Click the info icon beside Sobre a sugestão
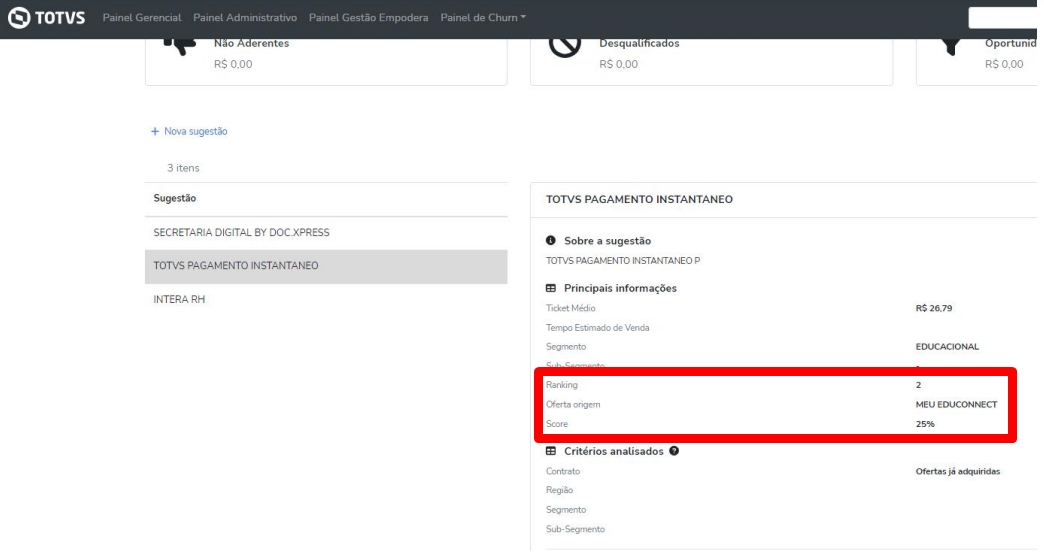Image resolution: width=1044 pixels, height=553 pixels. click(x=551, y=241)
